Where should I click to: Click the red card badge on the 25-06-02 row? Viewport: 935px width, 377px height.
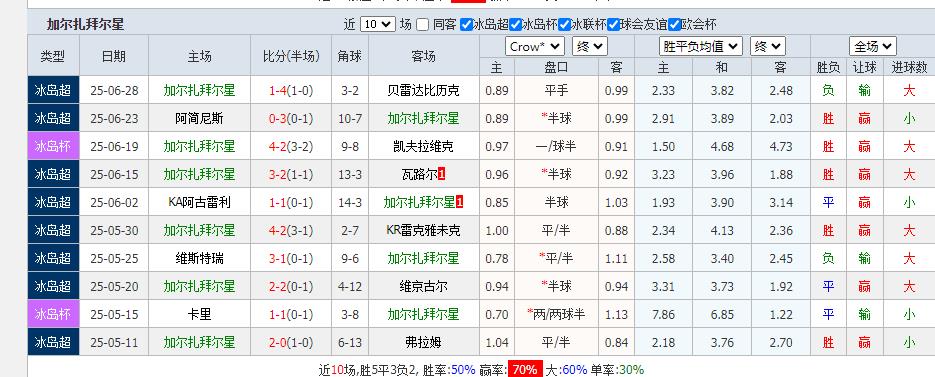[x=460, y=202]
